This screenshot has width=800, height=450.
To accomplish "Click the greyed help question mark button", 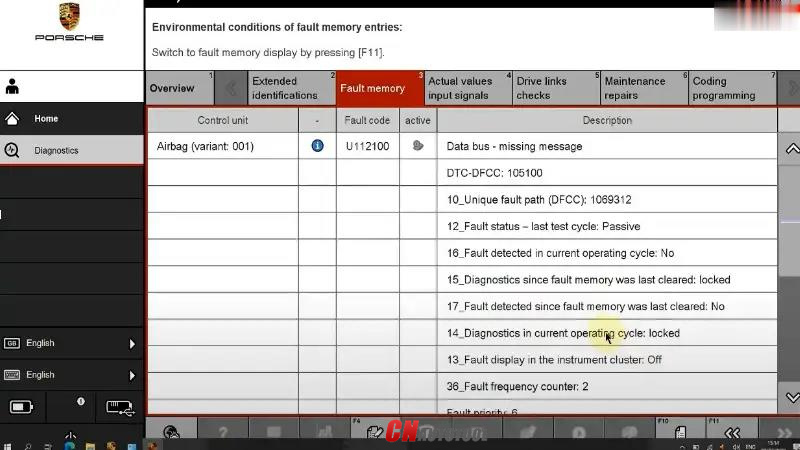I will click(x=223, y=432).
